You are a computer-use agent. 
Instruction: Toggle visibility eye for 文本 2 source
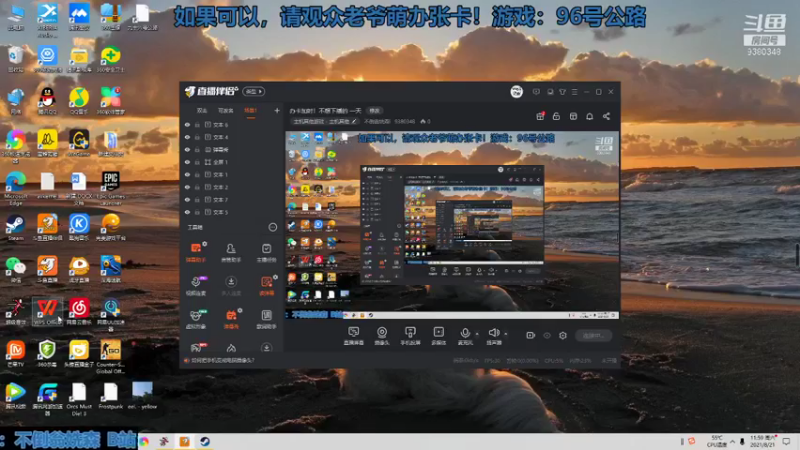click(x=187, y=187)
